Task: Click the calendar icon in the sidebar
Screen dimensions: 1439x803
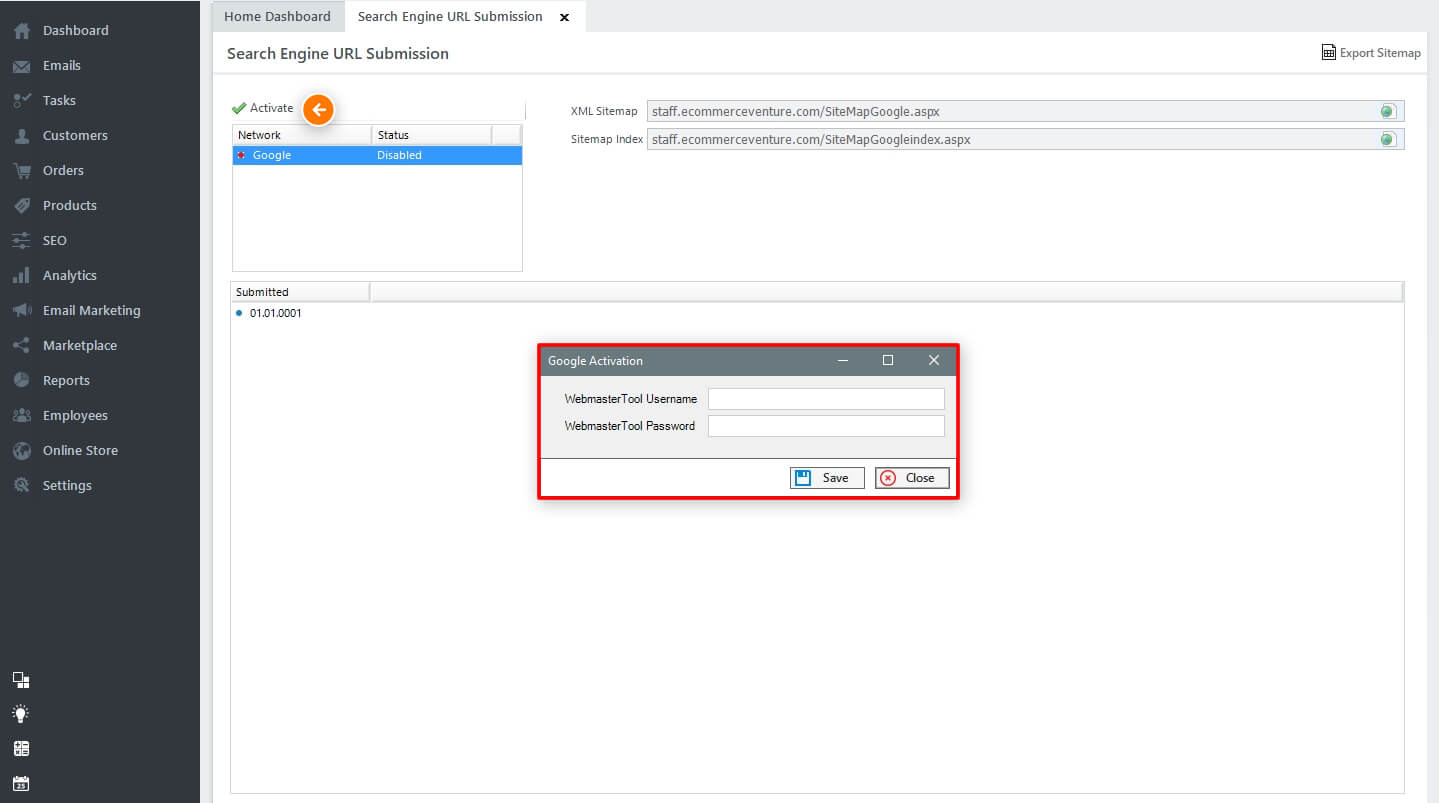Action: pos(21,784)
